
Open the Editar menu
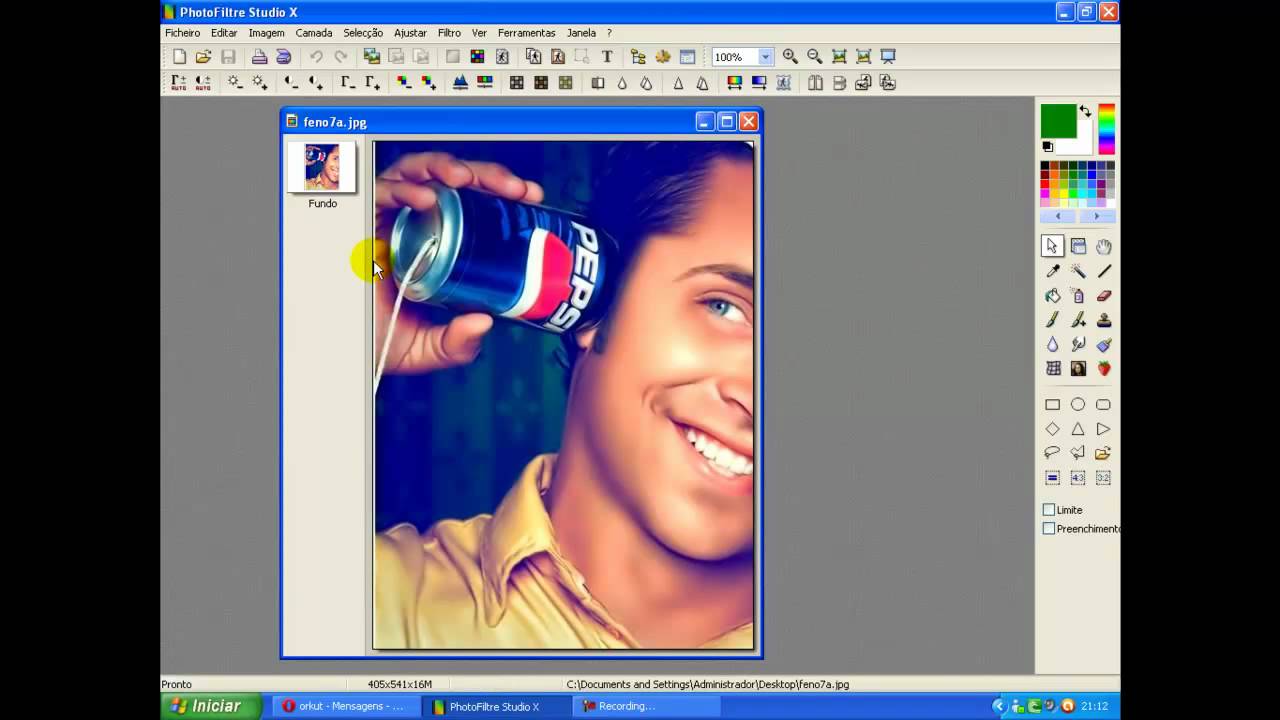click(x=224, y=33)
